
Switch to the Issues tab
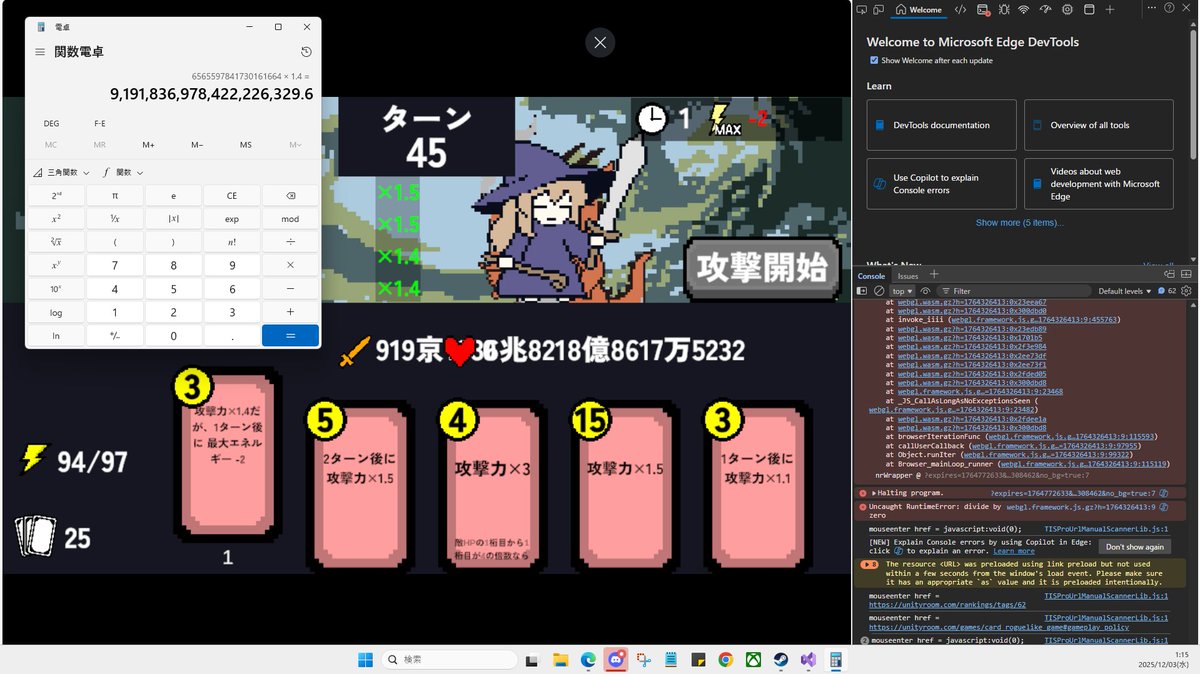(x=908, y=275)
